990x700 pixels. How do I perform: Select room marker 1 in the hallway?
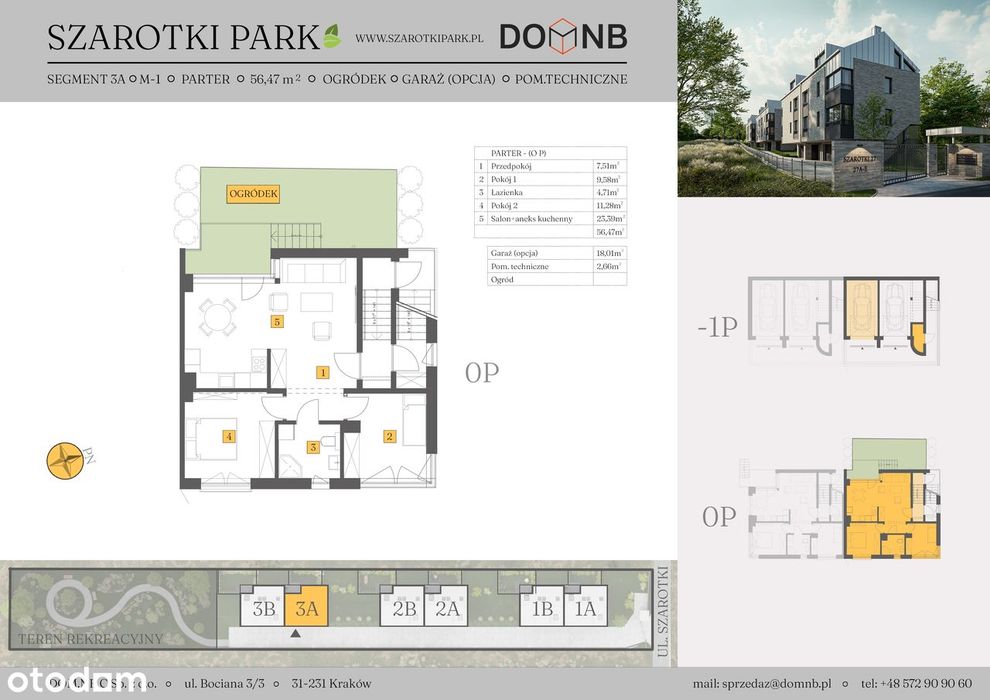323,372
